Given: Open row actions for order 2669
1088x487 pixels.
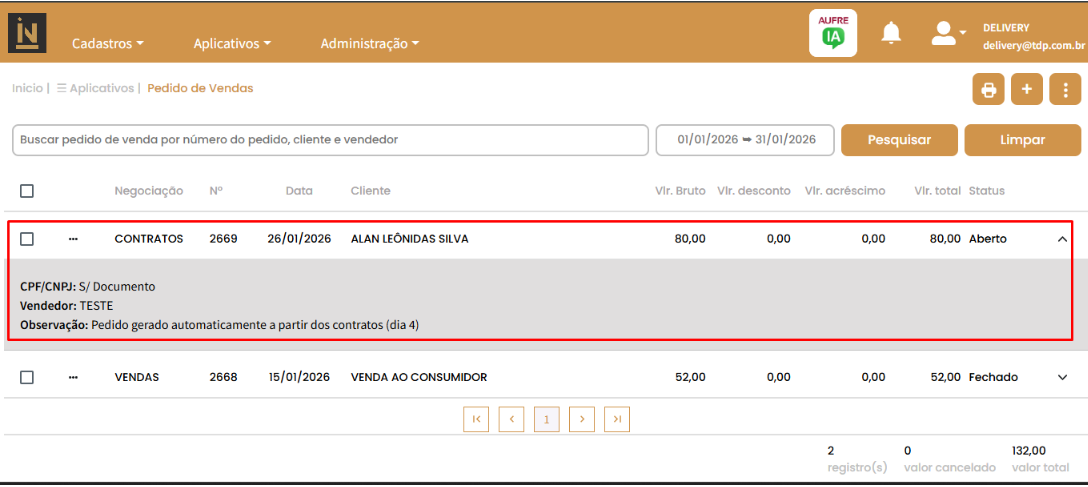Looking at the screenshot, I should (x=73, y=239).
